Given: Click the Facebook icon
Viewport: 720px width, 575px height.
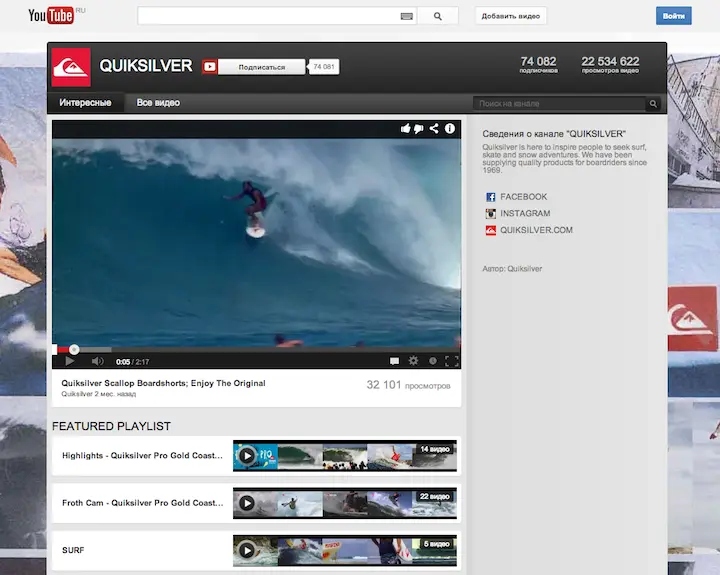Looking at the screenshot, I should coord(490,197).
